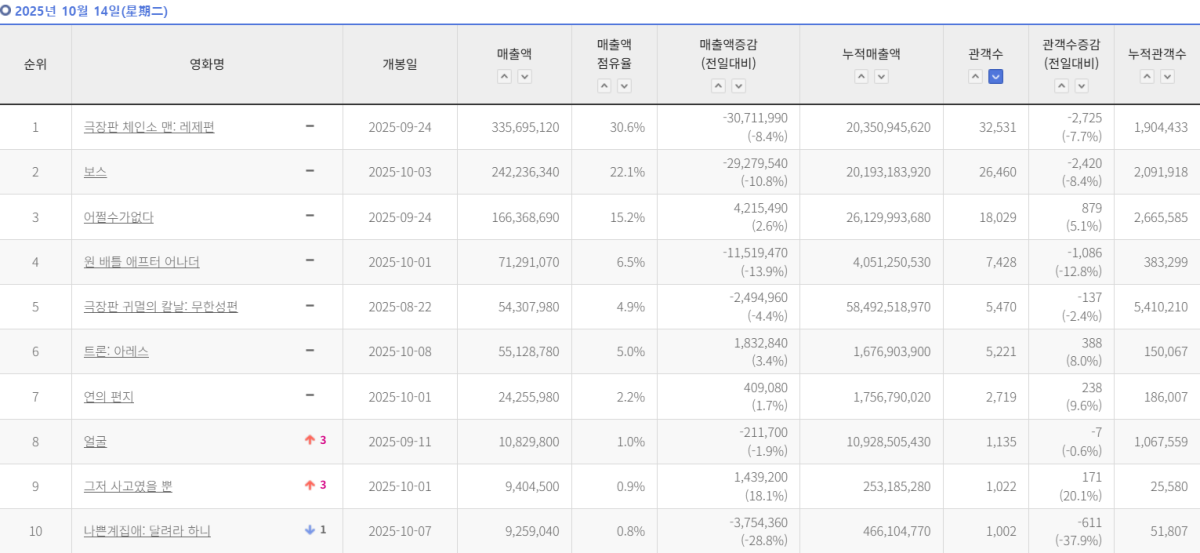The width and height of the screenshot is (1200, 553).
Task: Sort 관객수증감 (전일대비) ascending
Action: click(1060, 86)
